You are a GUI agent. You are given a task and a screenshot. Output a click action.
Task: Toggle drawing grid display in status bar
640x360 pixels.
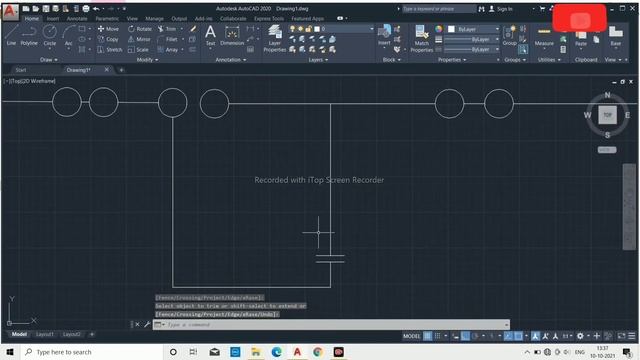click(x=427, y=336)
